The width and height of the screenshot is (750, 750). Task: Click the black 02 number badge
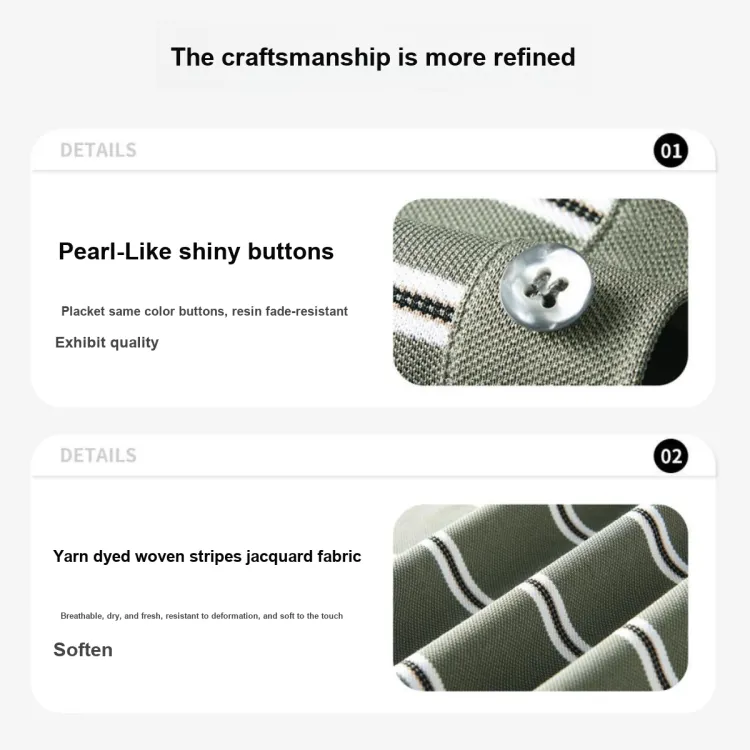click(x=671, y=456)
